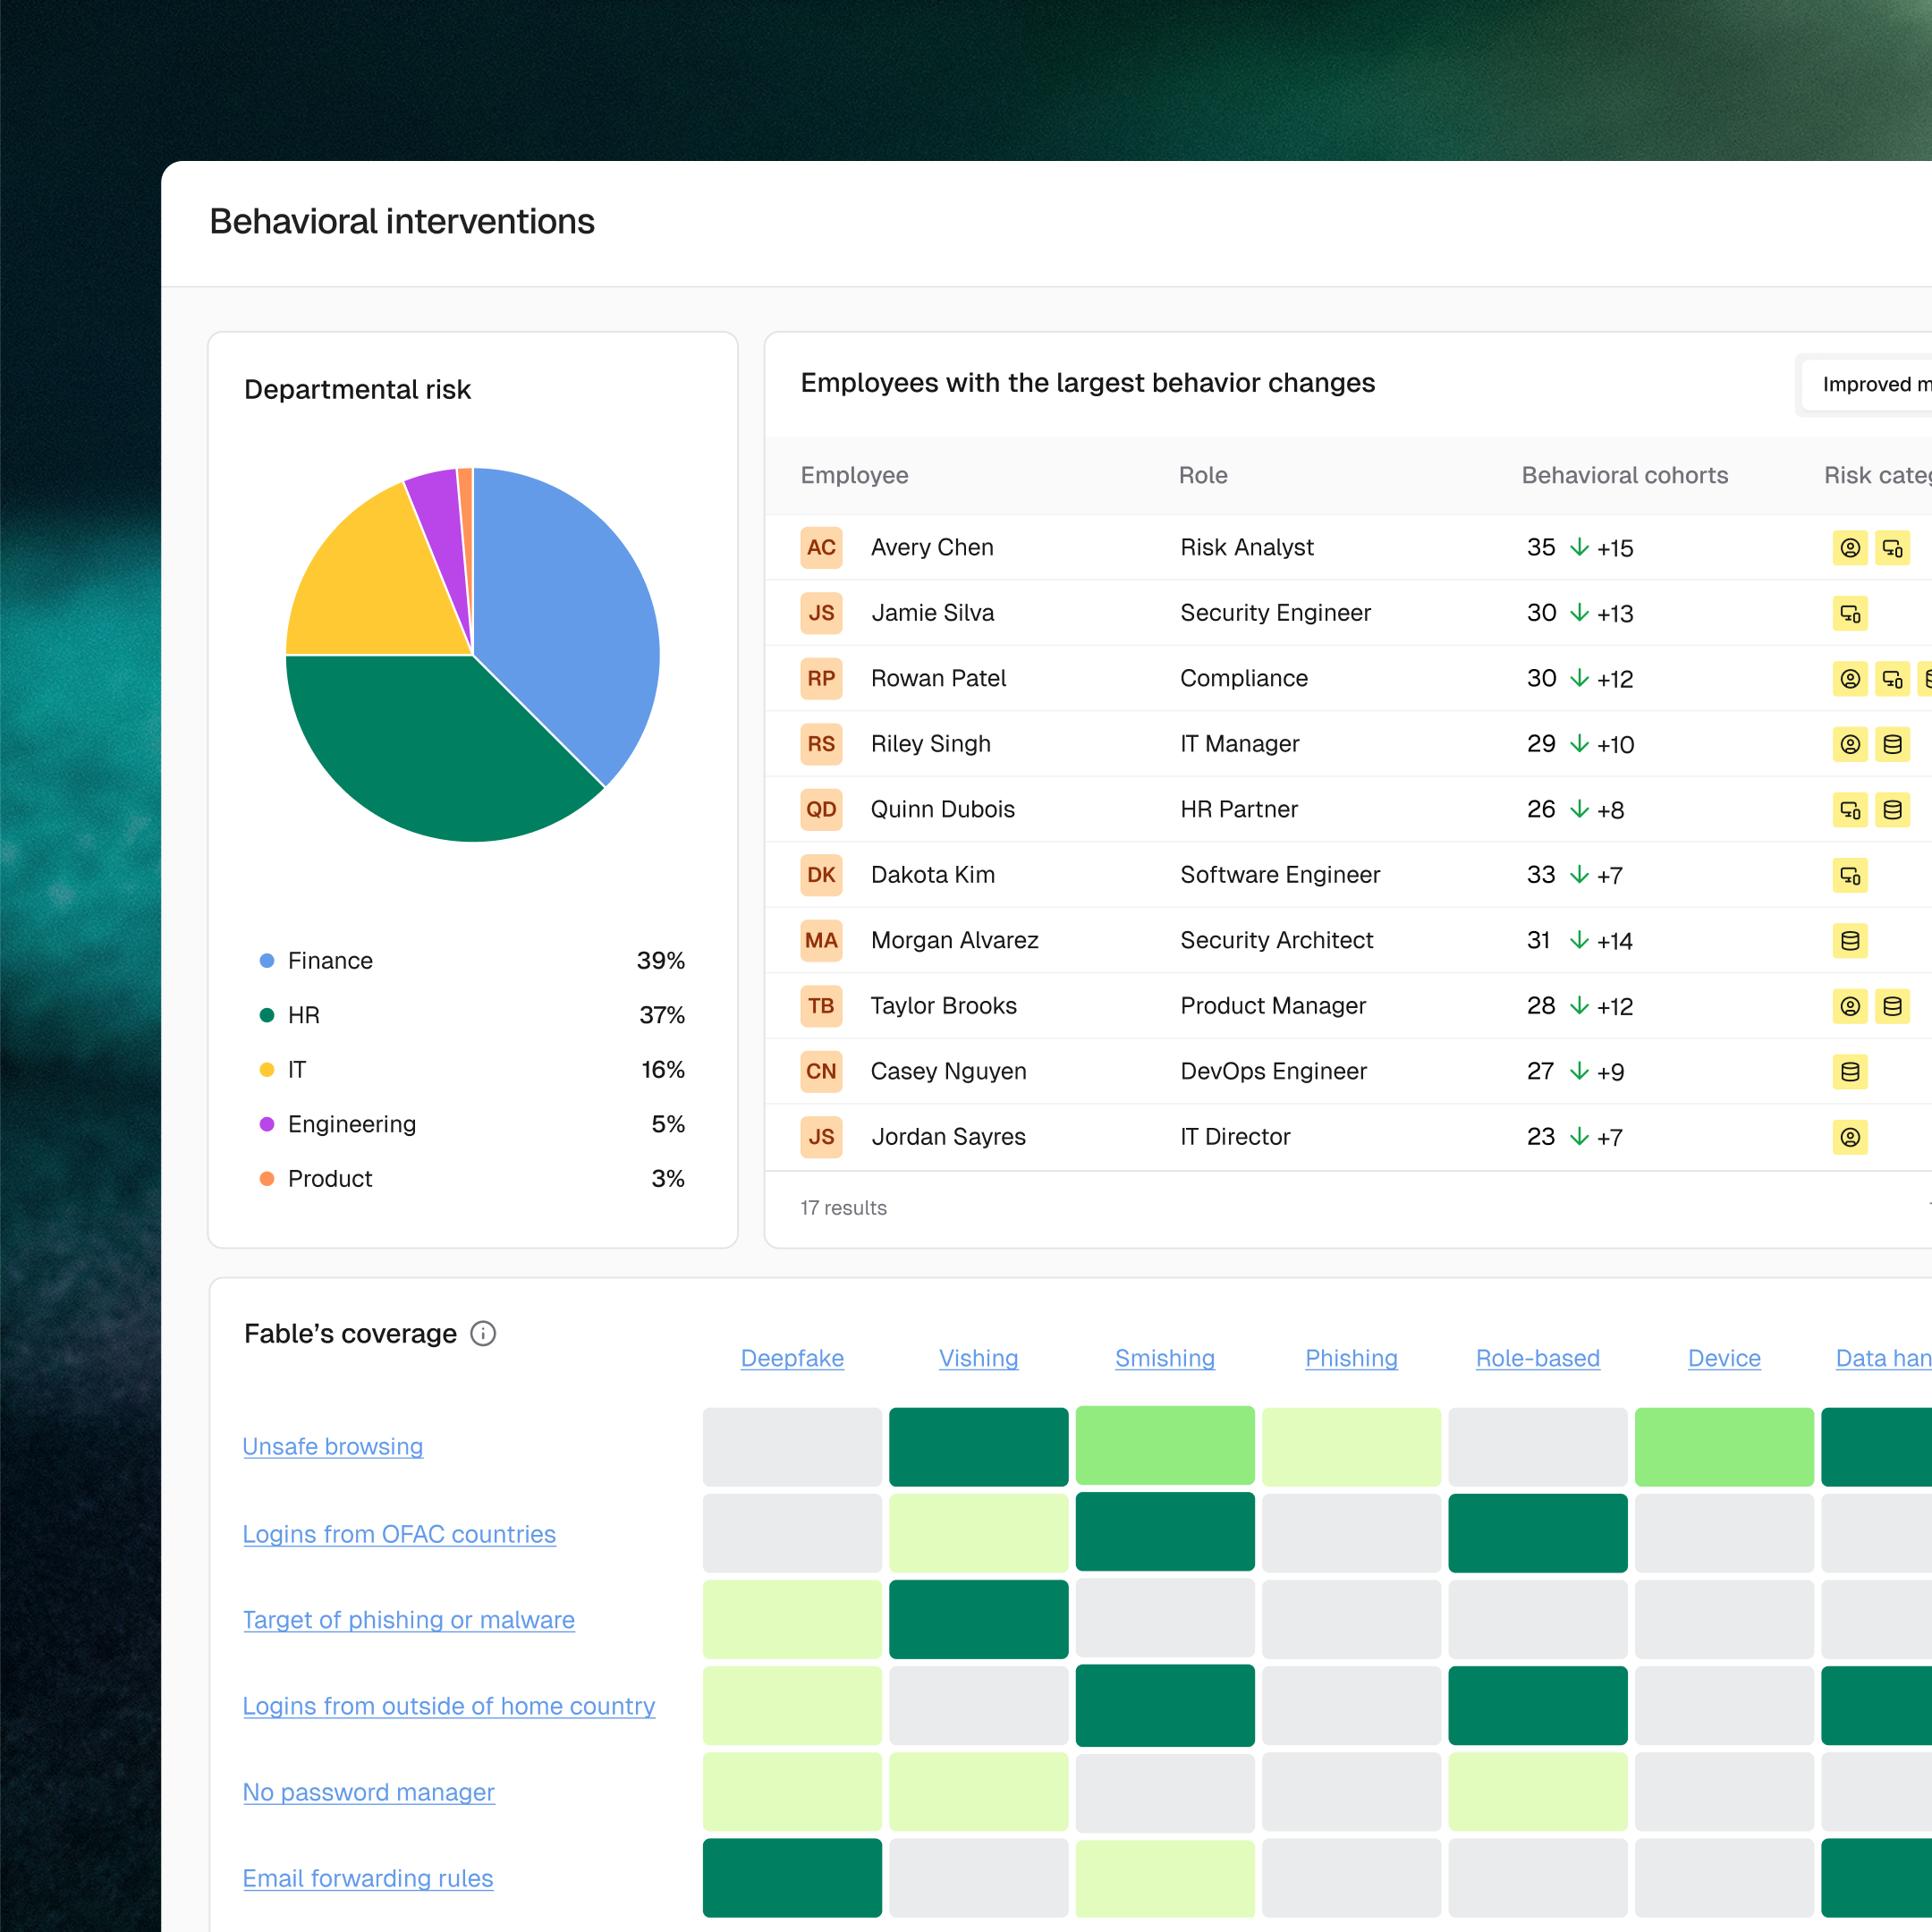
Task: Click the dark green Unsafe browsing Vishing cell
Action: click(978, 1446)
